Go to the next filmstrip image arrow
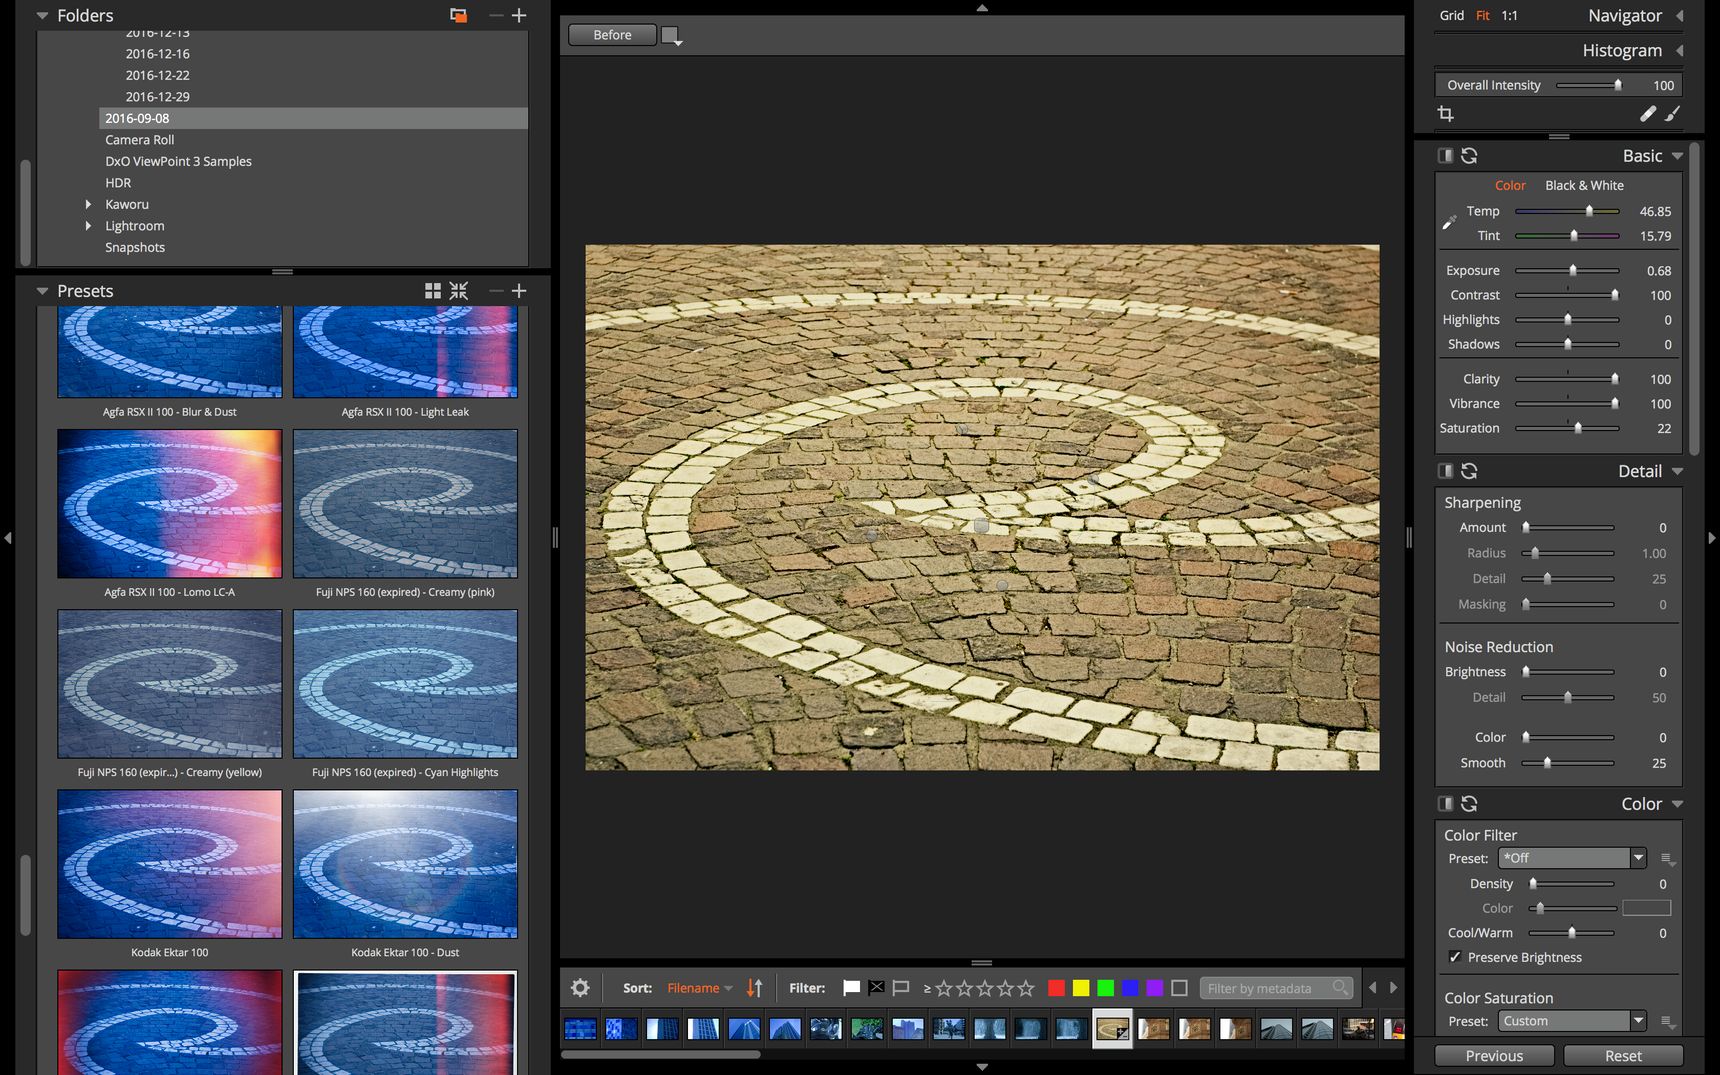The width and height of the screenshot is (1720, 1075). pyautogui.click(x=1393, y=988)
